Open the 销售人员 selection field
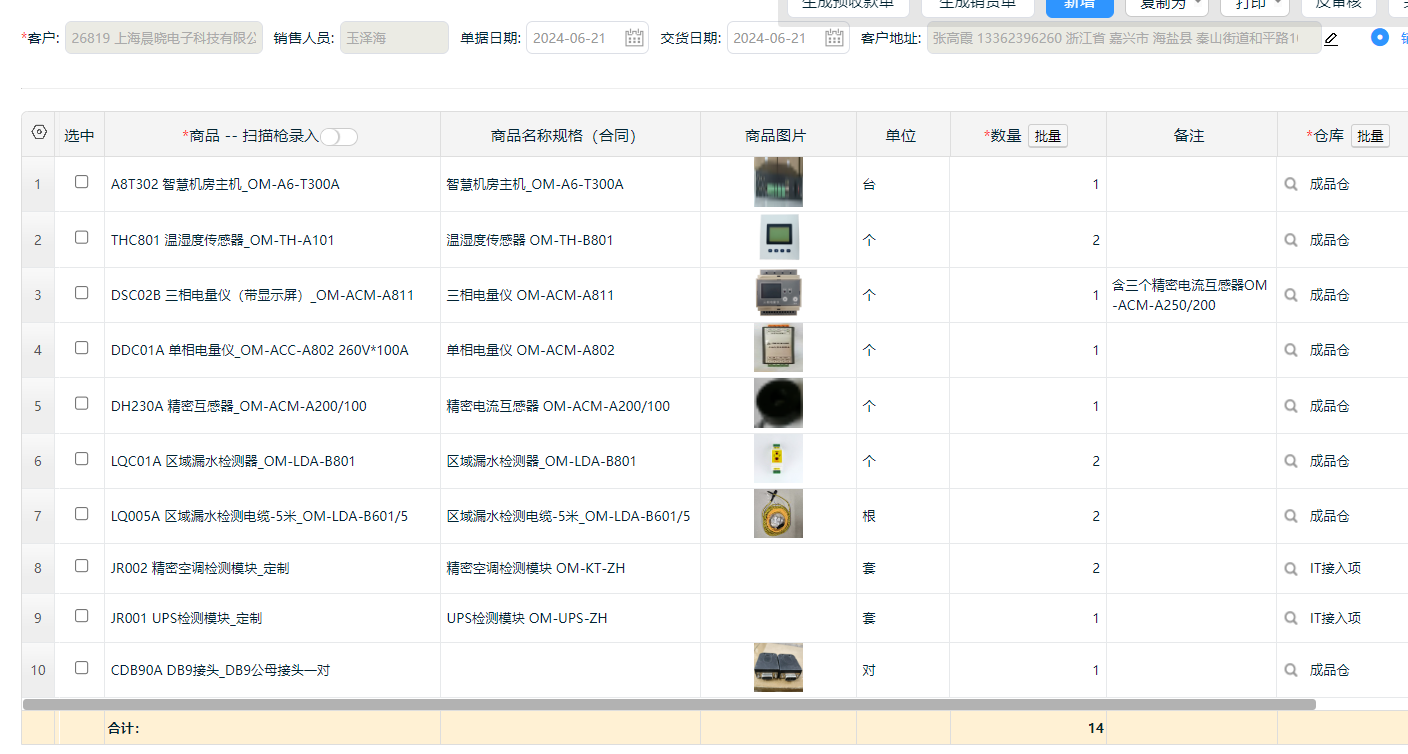Screen dimensions: 1408x754 click(x=394, y=38)
